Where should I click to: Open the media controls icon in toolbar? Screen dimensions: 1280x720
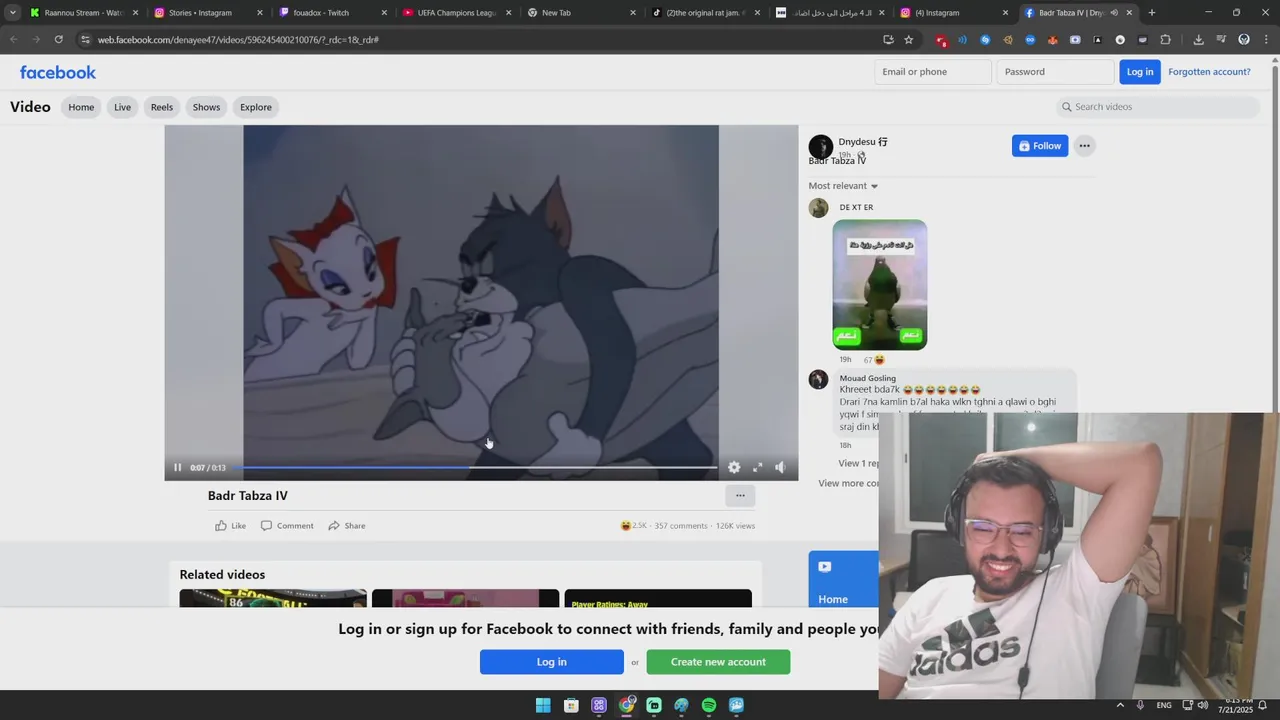click(1221, 40)
